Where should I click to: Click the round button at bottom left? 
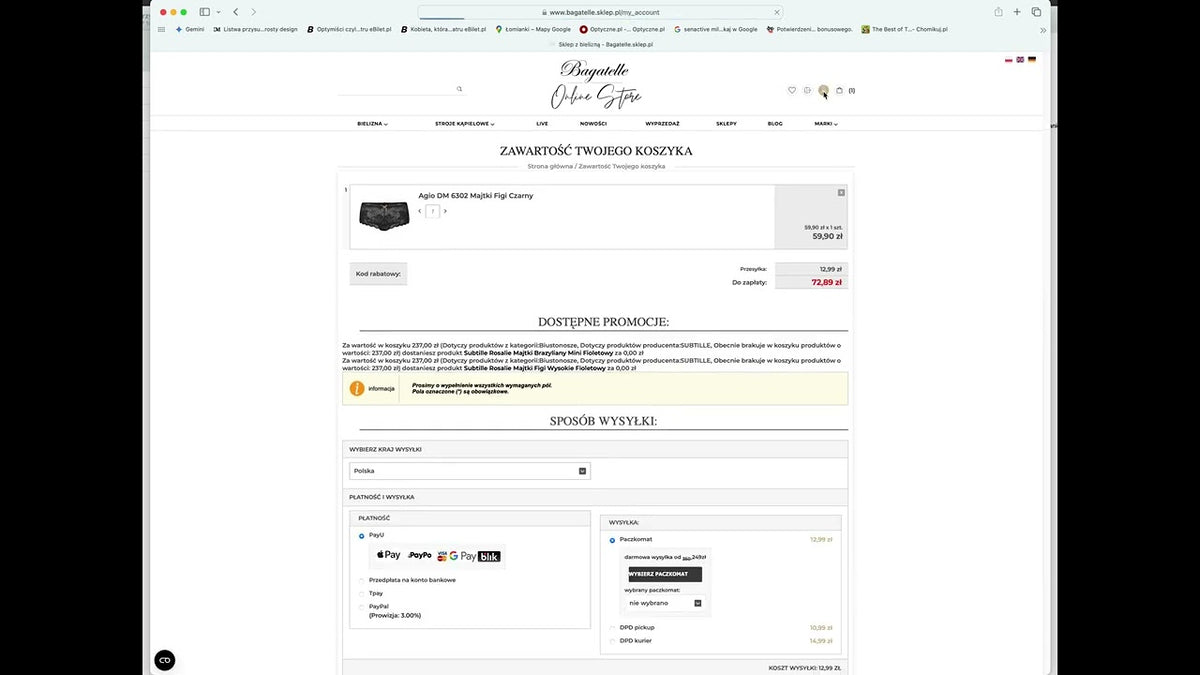(x=165, y=660)
